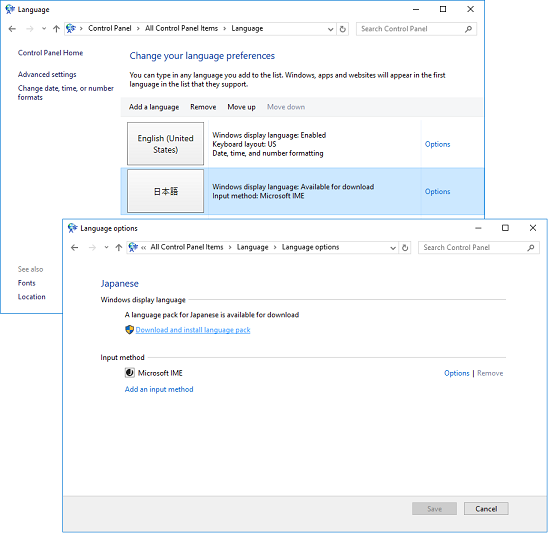Click the Cancel button
The width and height of the screenshot is (548, 533).
pos(486,509)
